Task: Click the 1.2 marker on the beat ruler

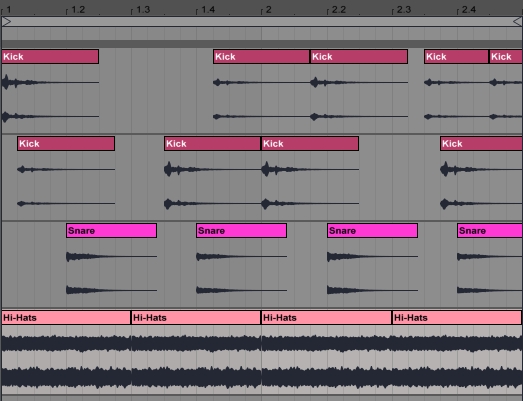Action: pos(76,10)
